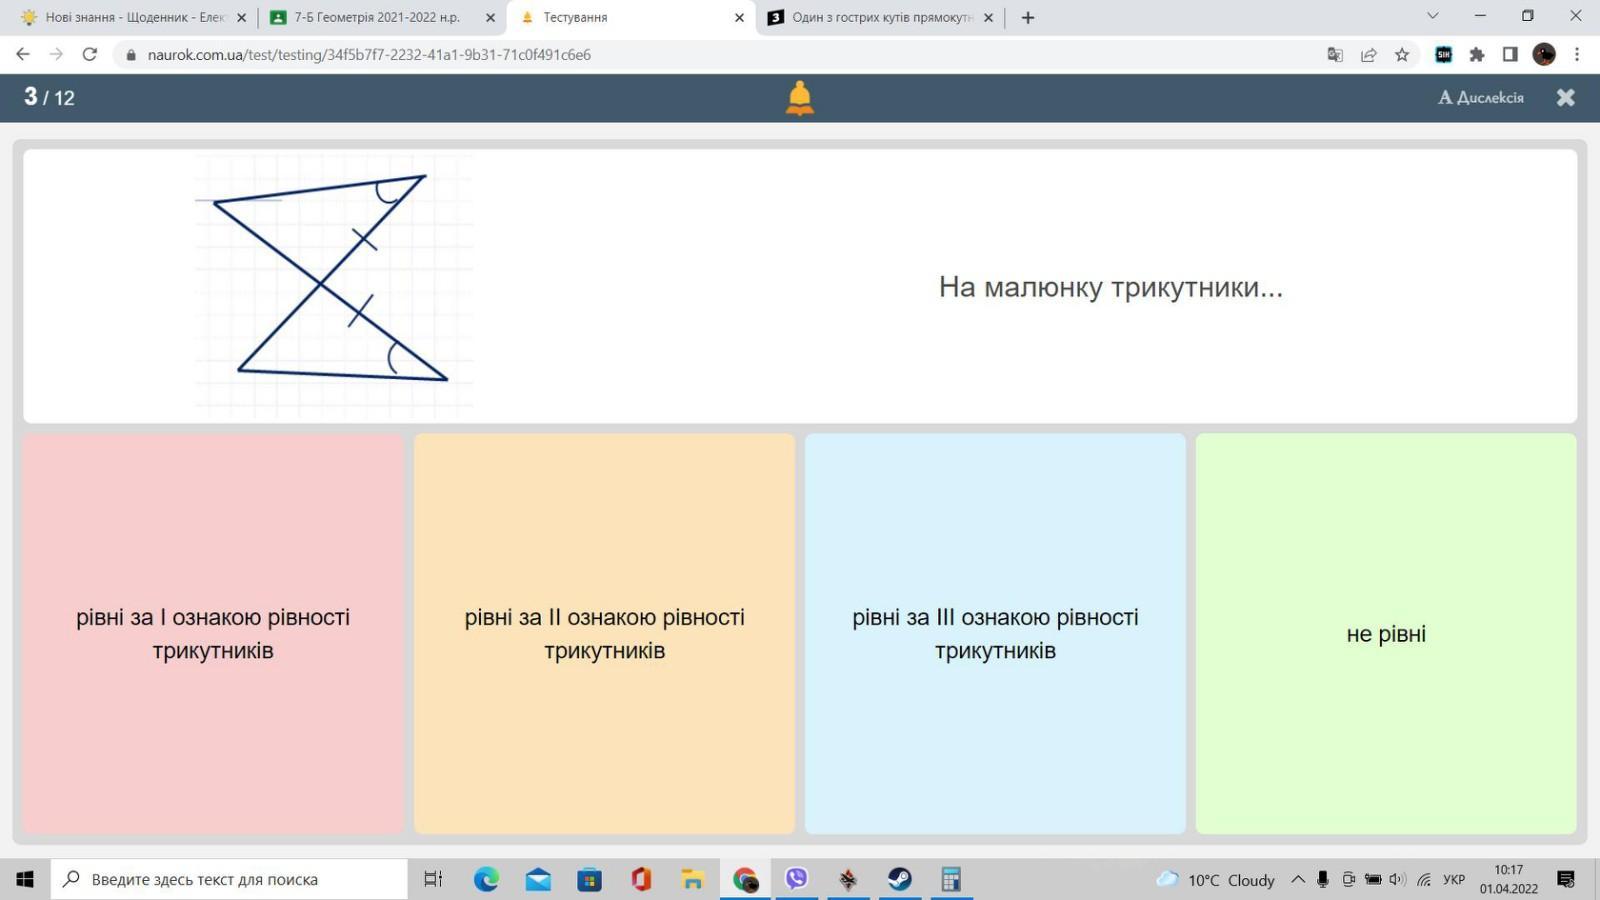Open a new browser tab
Viewport: 1600px width, 900px height.
[x=1028, y=17]
